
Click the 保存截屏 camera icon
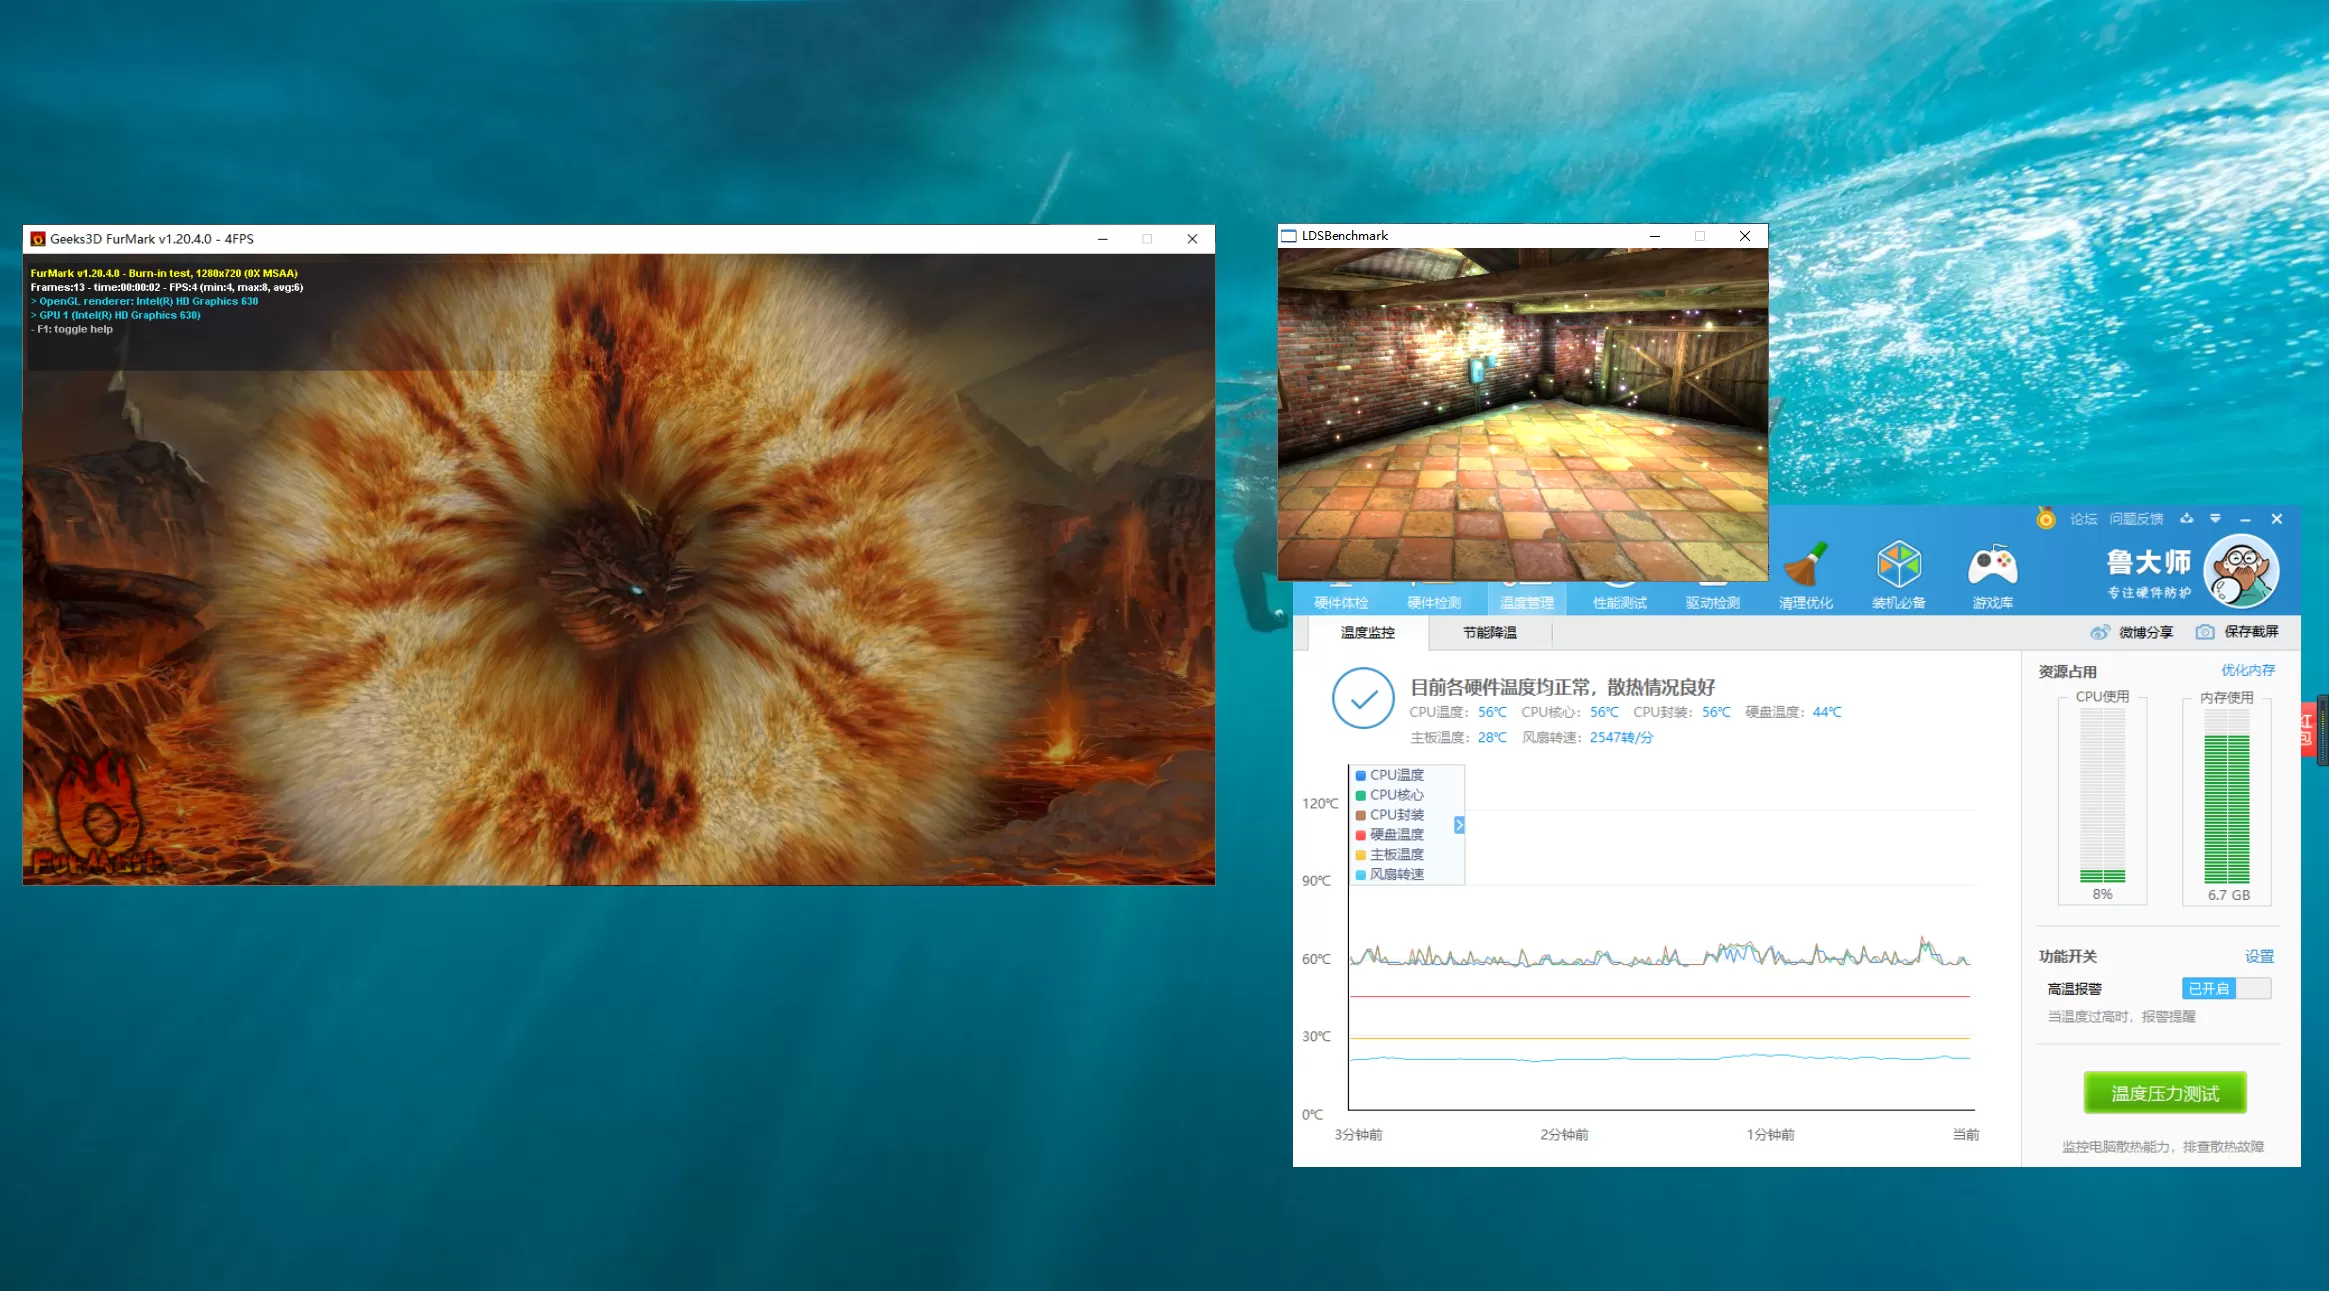pyautogui.click(x=2205, y=632)
